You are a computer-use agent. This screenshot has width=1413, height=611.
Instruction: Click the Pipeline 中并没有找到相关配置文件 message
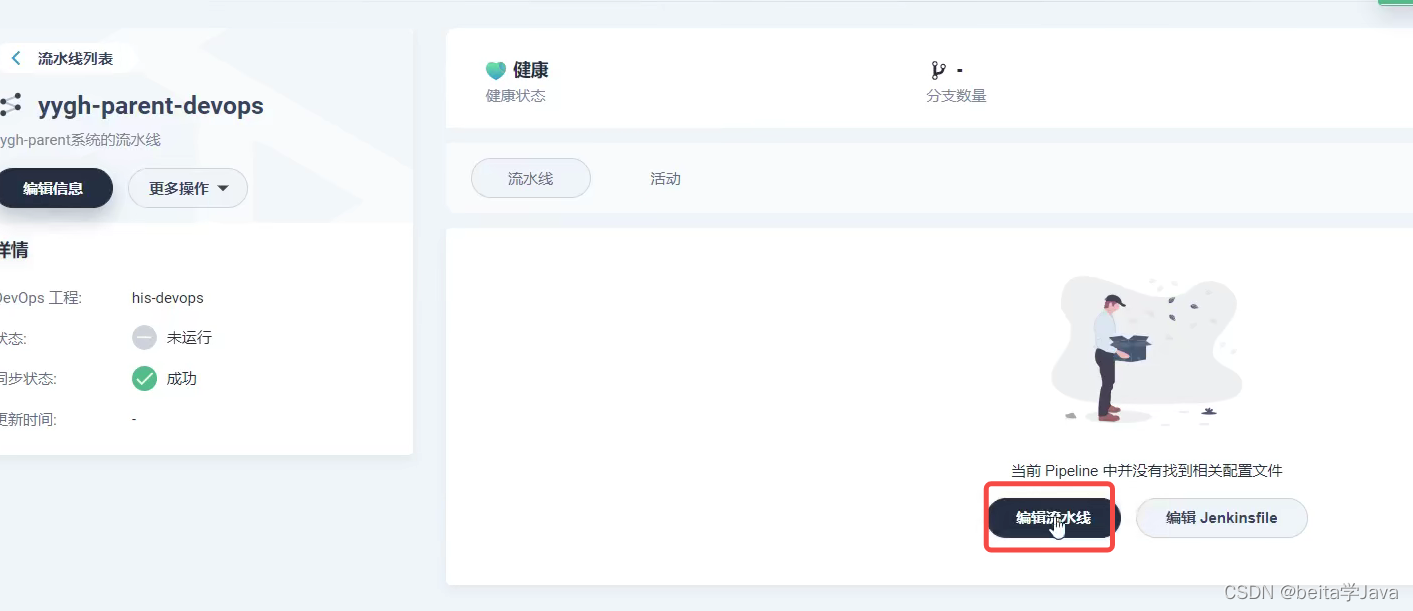[x=1146, y=470]
